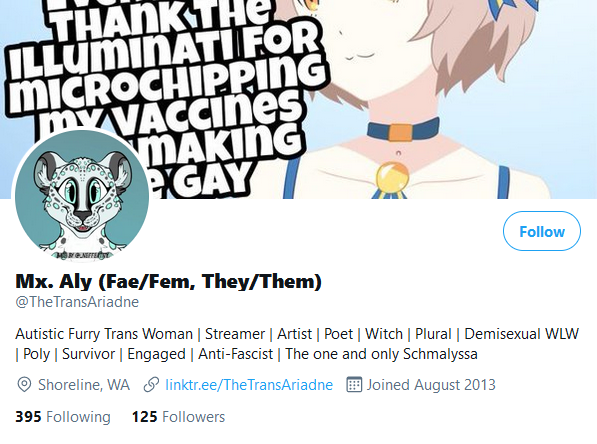View the 395 Following list
Image resolution: width=597 pixels, height=444 pixels.
click(63, 417)
